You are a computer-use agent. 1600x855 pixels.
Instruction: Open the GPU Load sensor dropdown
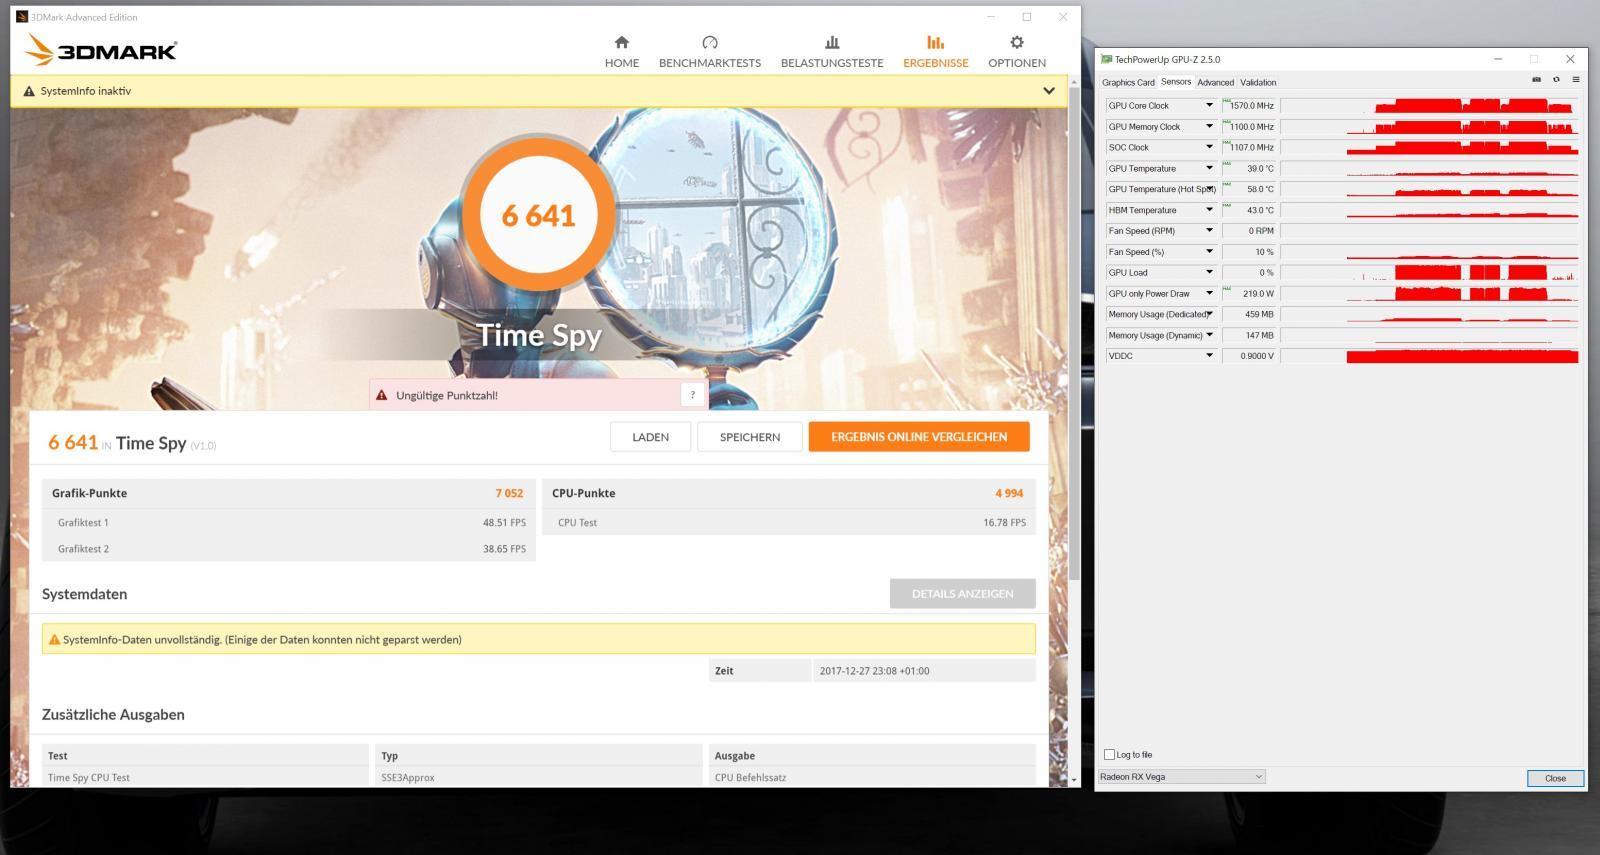1209,272
